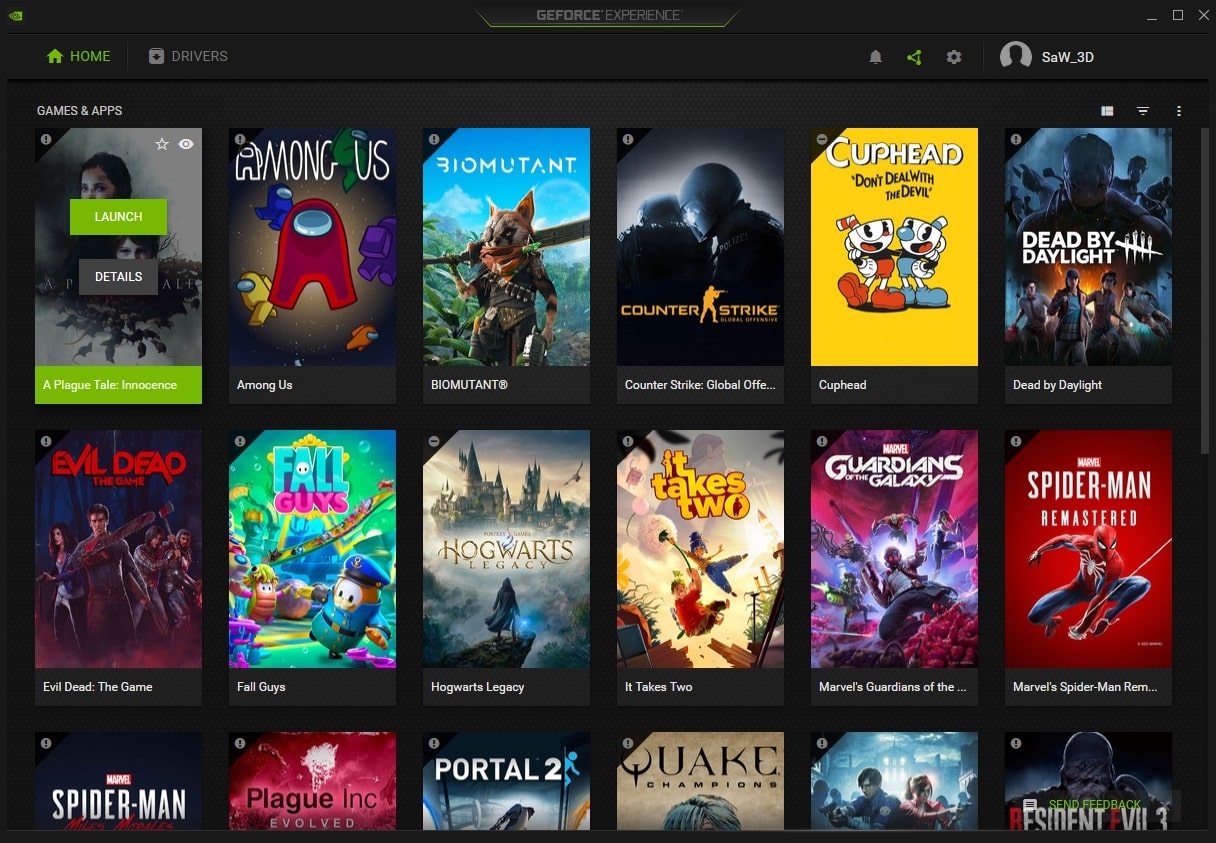Select the Portal 2 cover
The width and height of the screenshot is (1216, 843).
(x=506, y=780)
